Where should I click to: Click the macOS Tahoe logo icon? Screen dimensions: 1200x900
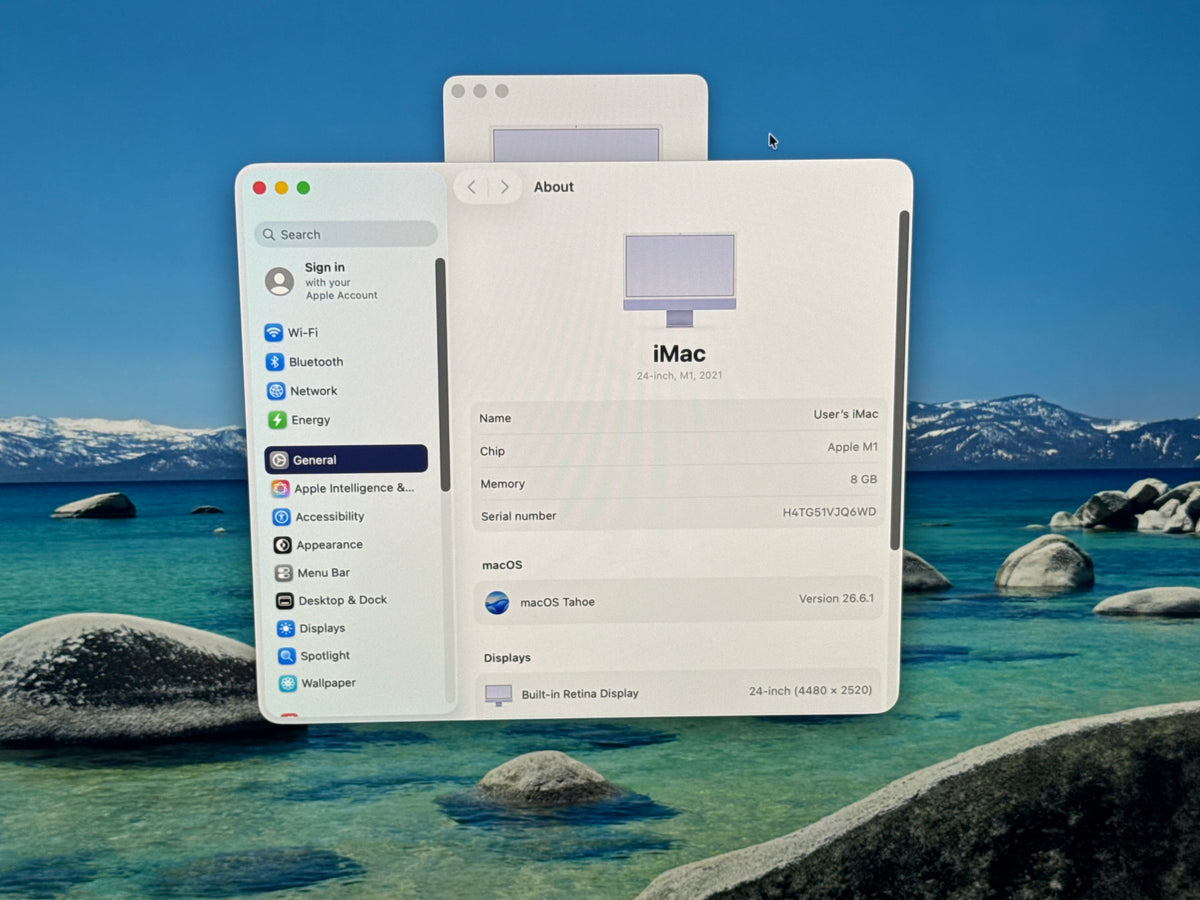(x=497, y=602)
